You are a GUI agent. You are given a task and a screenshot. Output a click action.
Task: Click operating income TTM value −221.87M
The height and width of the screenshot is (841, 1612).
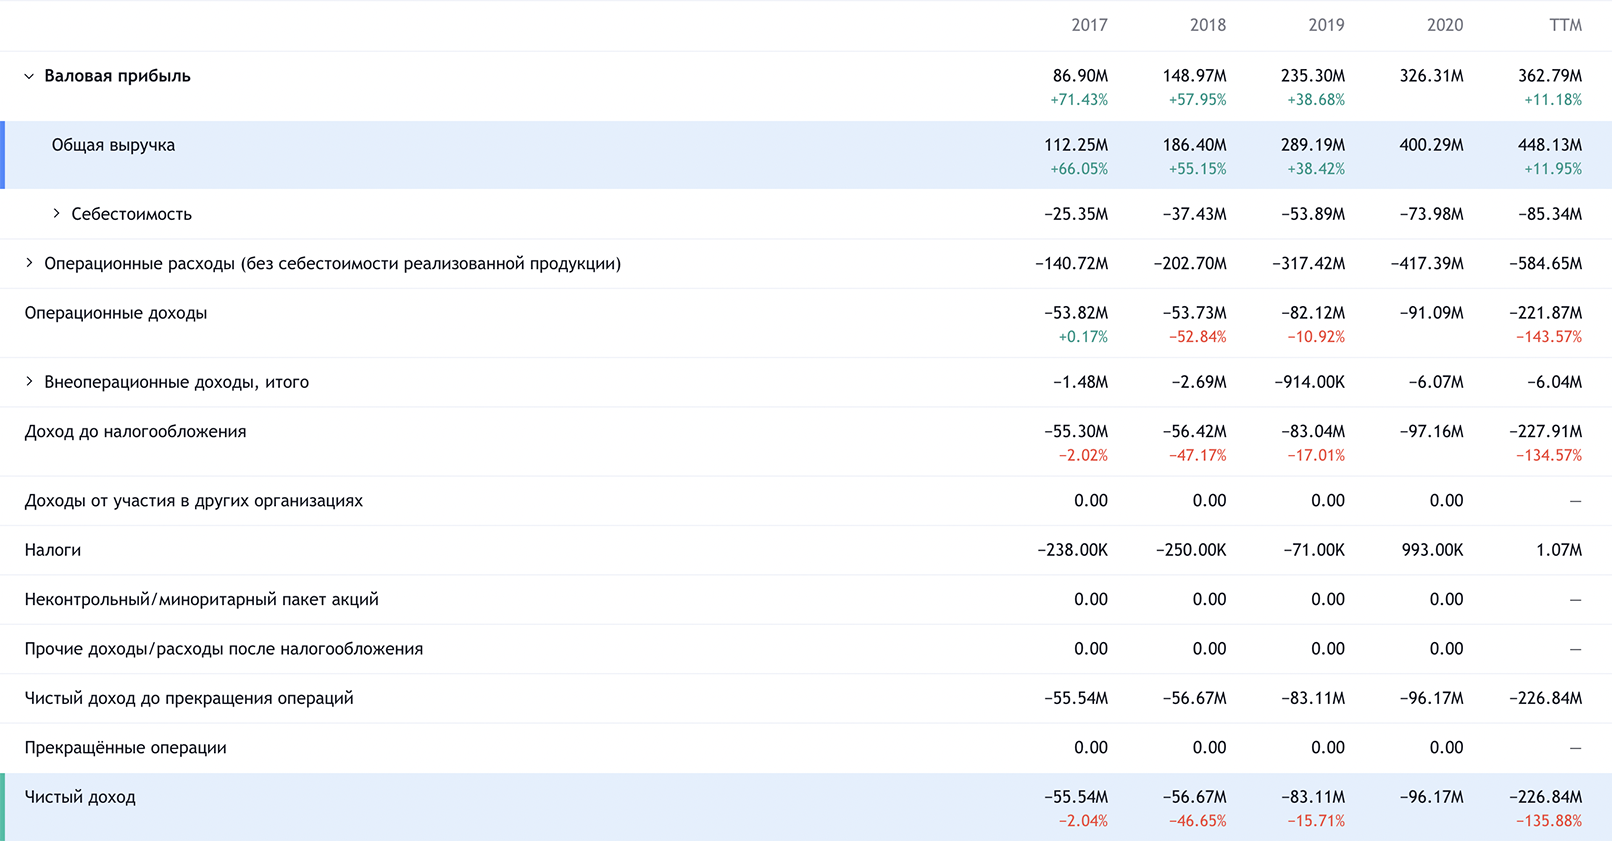click(1546, 313)
